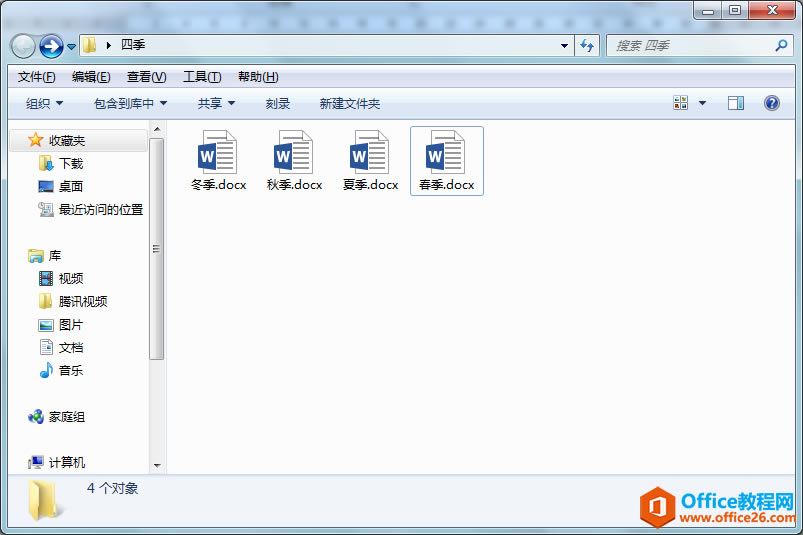Click the folder icon in address bar

click(x=90, y=45)
